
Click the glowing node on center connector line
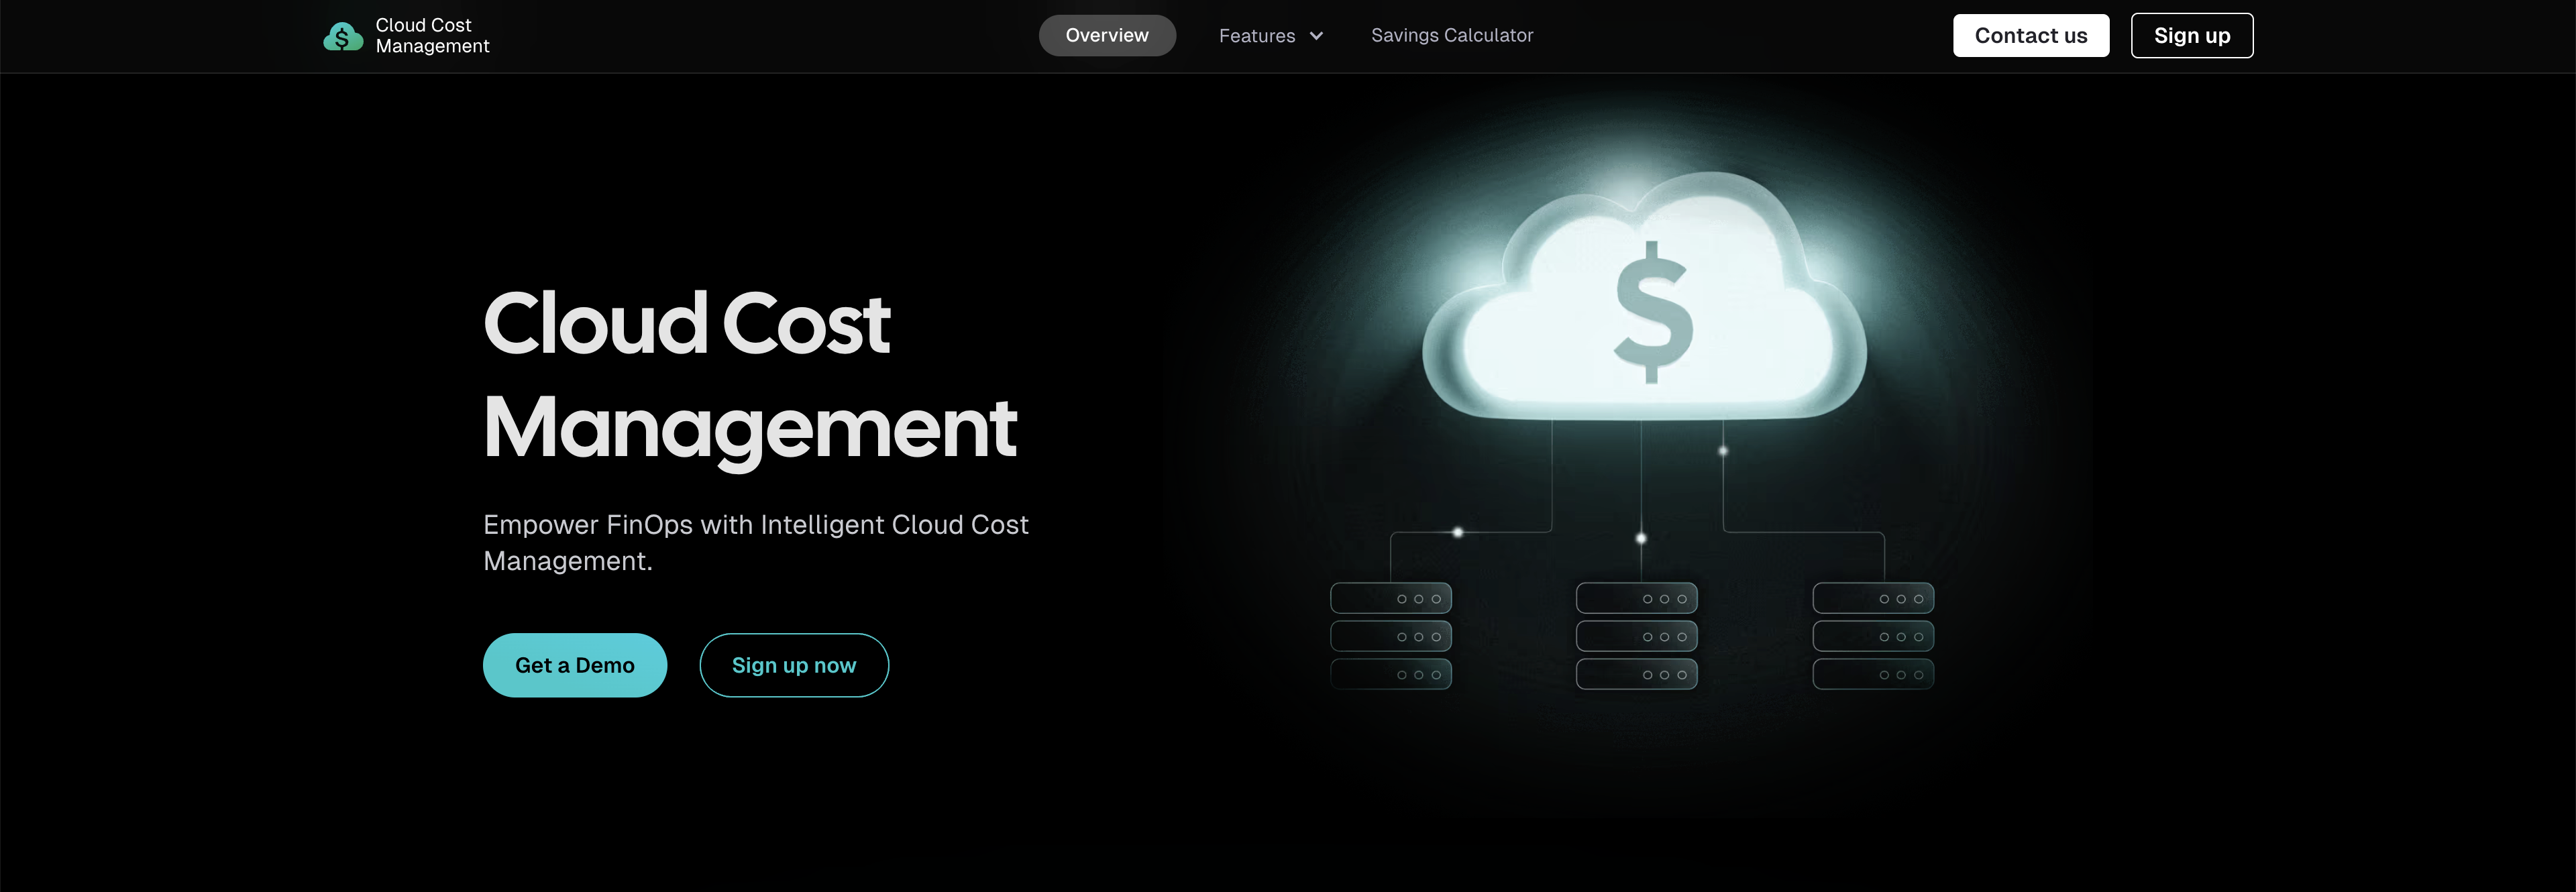[x=1640, y=538]
